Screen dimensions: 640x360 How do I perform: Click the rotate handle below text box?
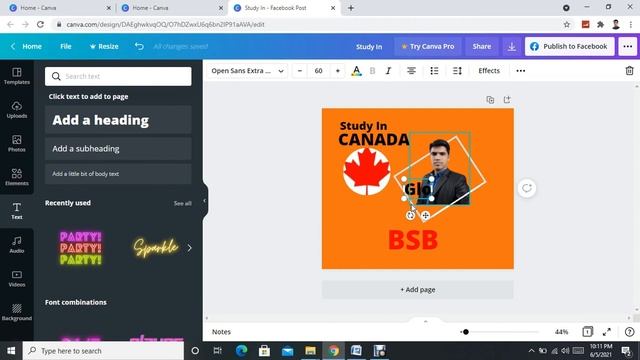411,216
